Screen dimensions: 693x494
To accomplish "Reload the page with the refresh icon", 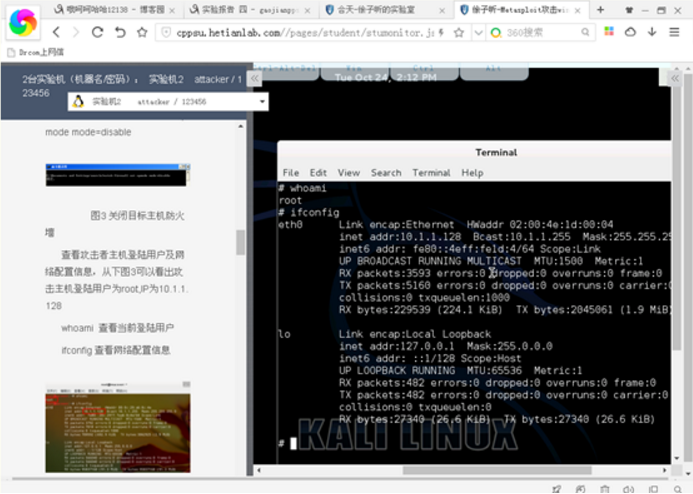I will 98,32.
